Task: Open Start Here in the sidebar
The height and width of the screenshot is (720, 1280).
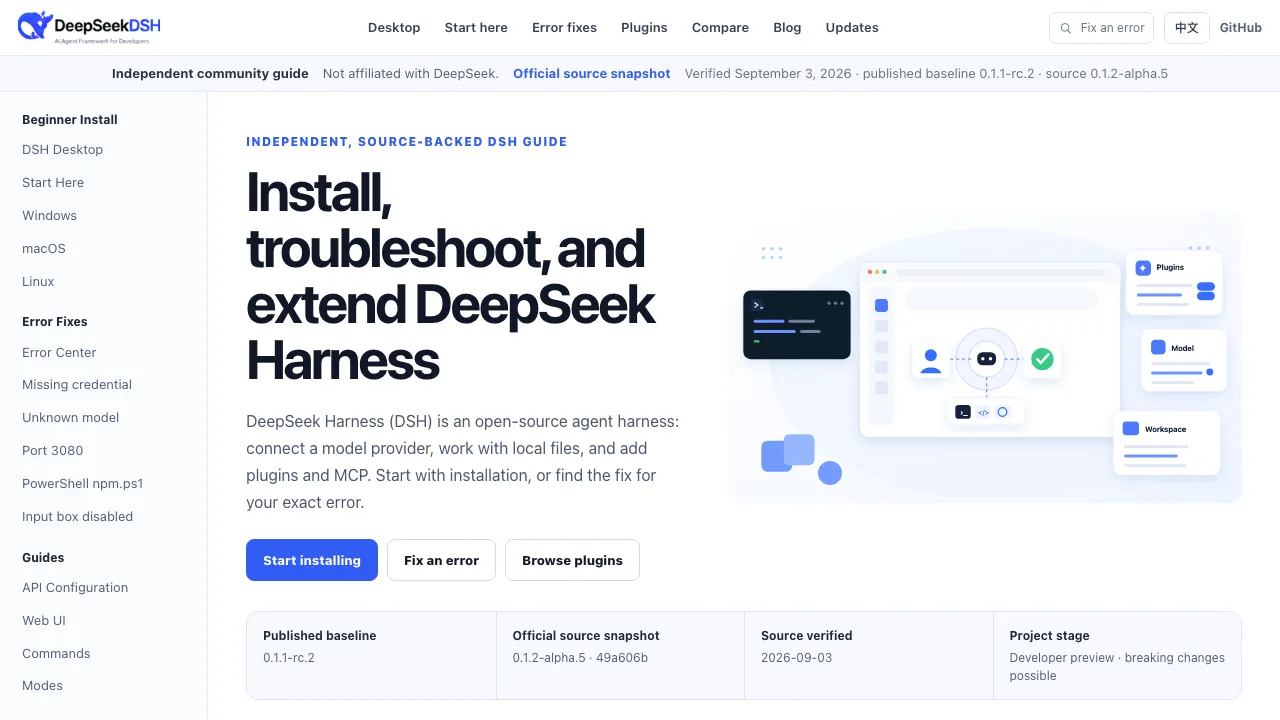Action: point(53,183)
